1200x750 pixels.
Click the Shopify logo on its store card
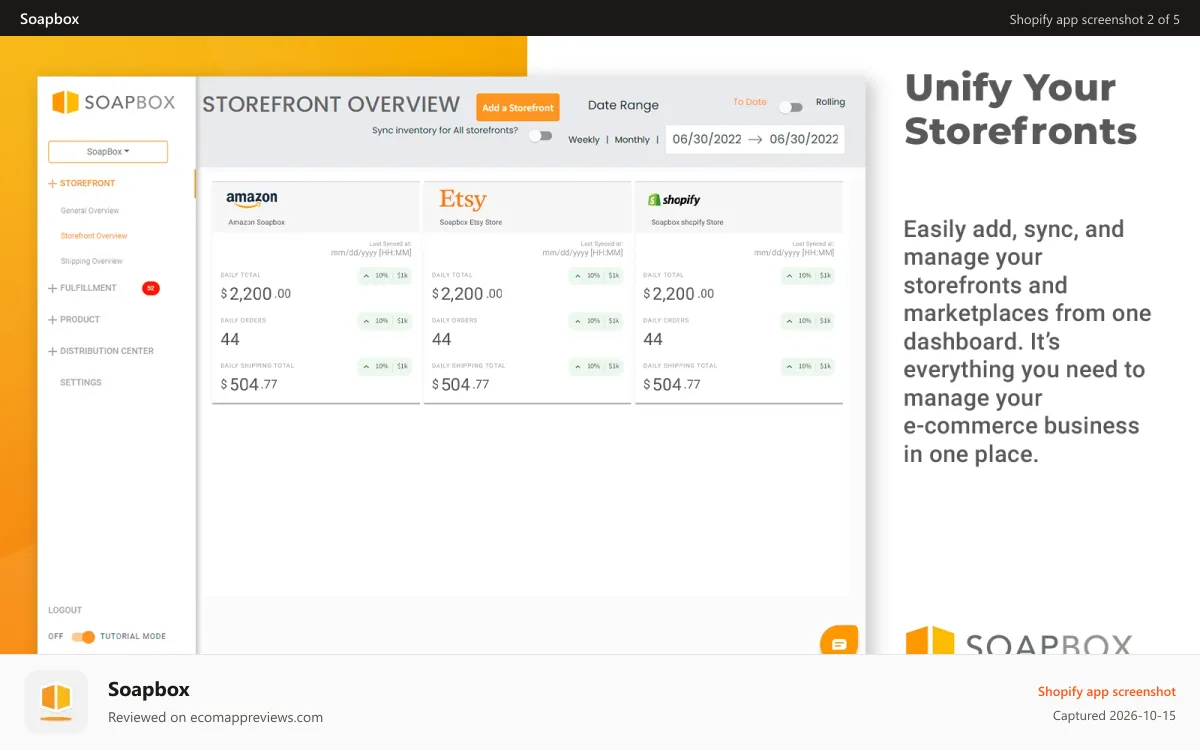pos(674,200)
